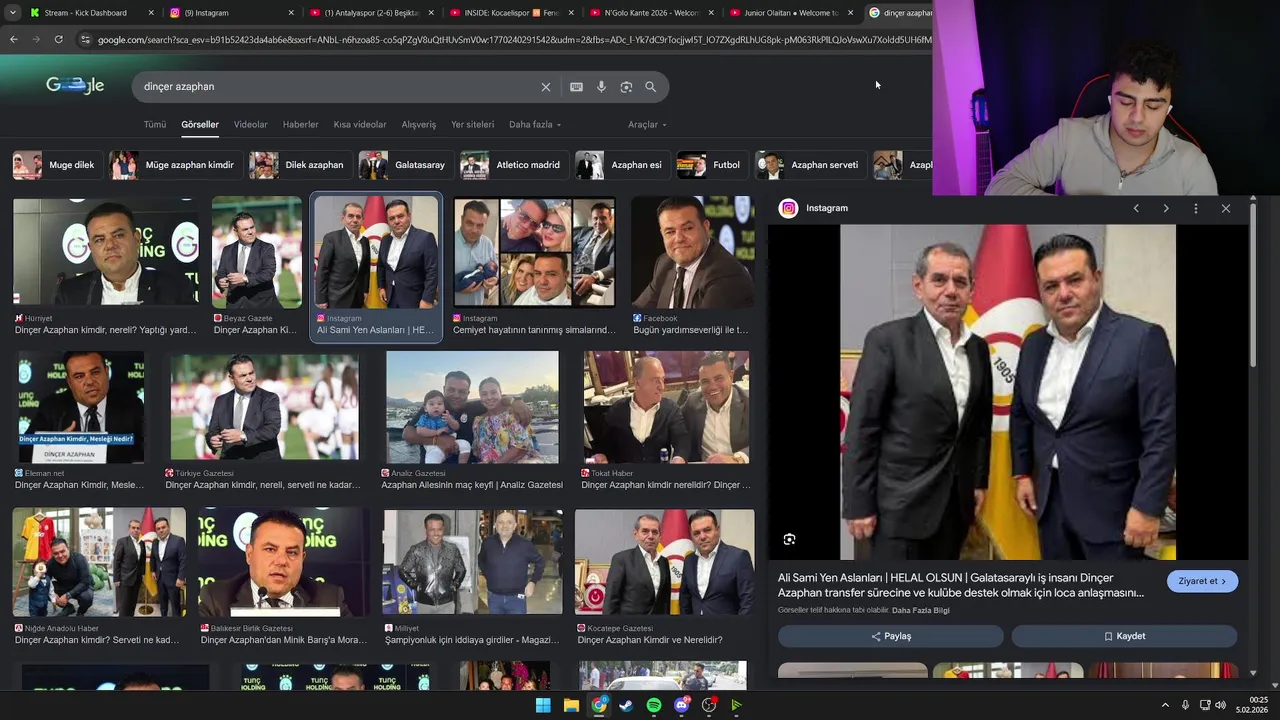Switch to the 'Tümü' results tab
The image size is (1280, 720).
coord(155,125)
